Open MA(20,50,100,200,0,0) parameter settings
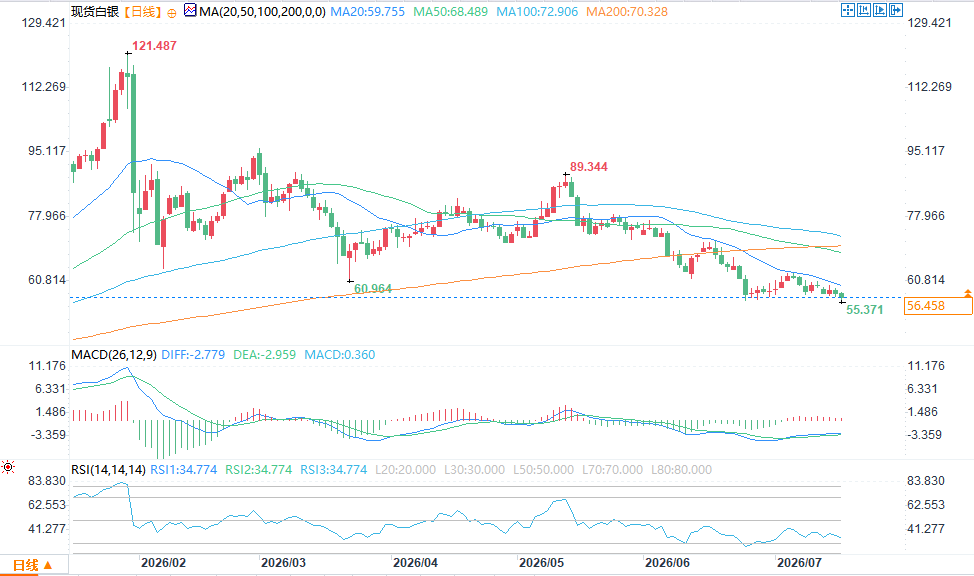Viewport: 974px width, 576px height. (262, 12)
